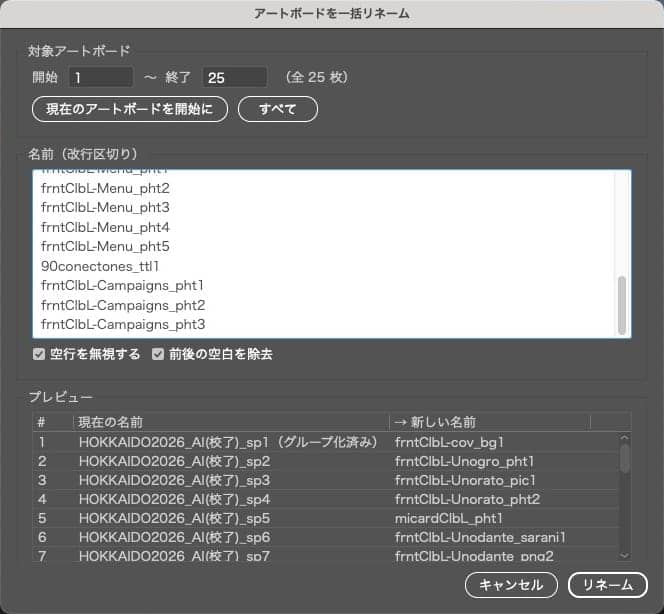This screenshot has width=664, height=614.
Task: Click line frntClbL-Campaigns_pht3 in names list
Action: click(x=123, y=325)
